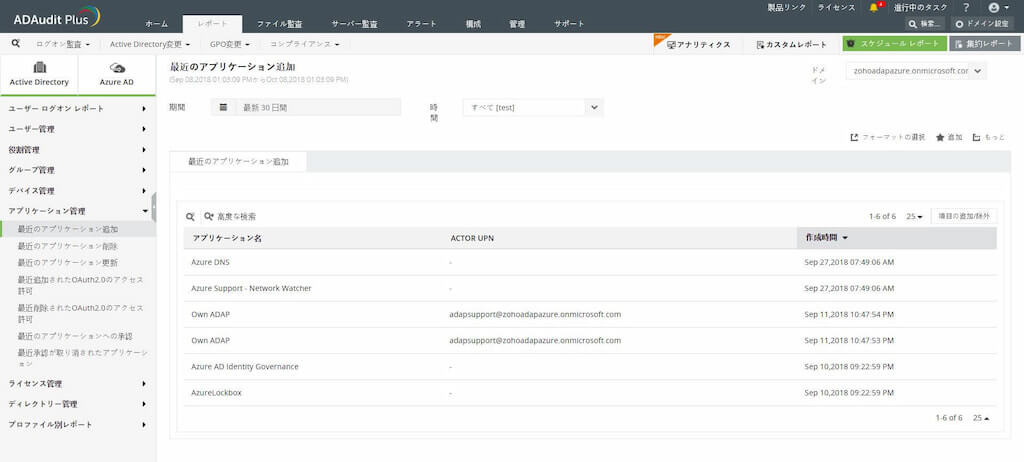The width and height of the screenshot is (1024, 462).
Task: Expand ライセンス管理 section
Action: click(78, 384)
